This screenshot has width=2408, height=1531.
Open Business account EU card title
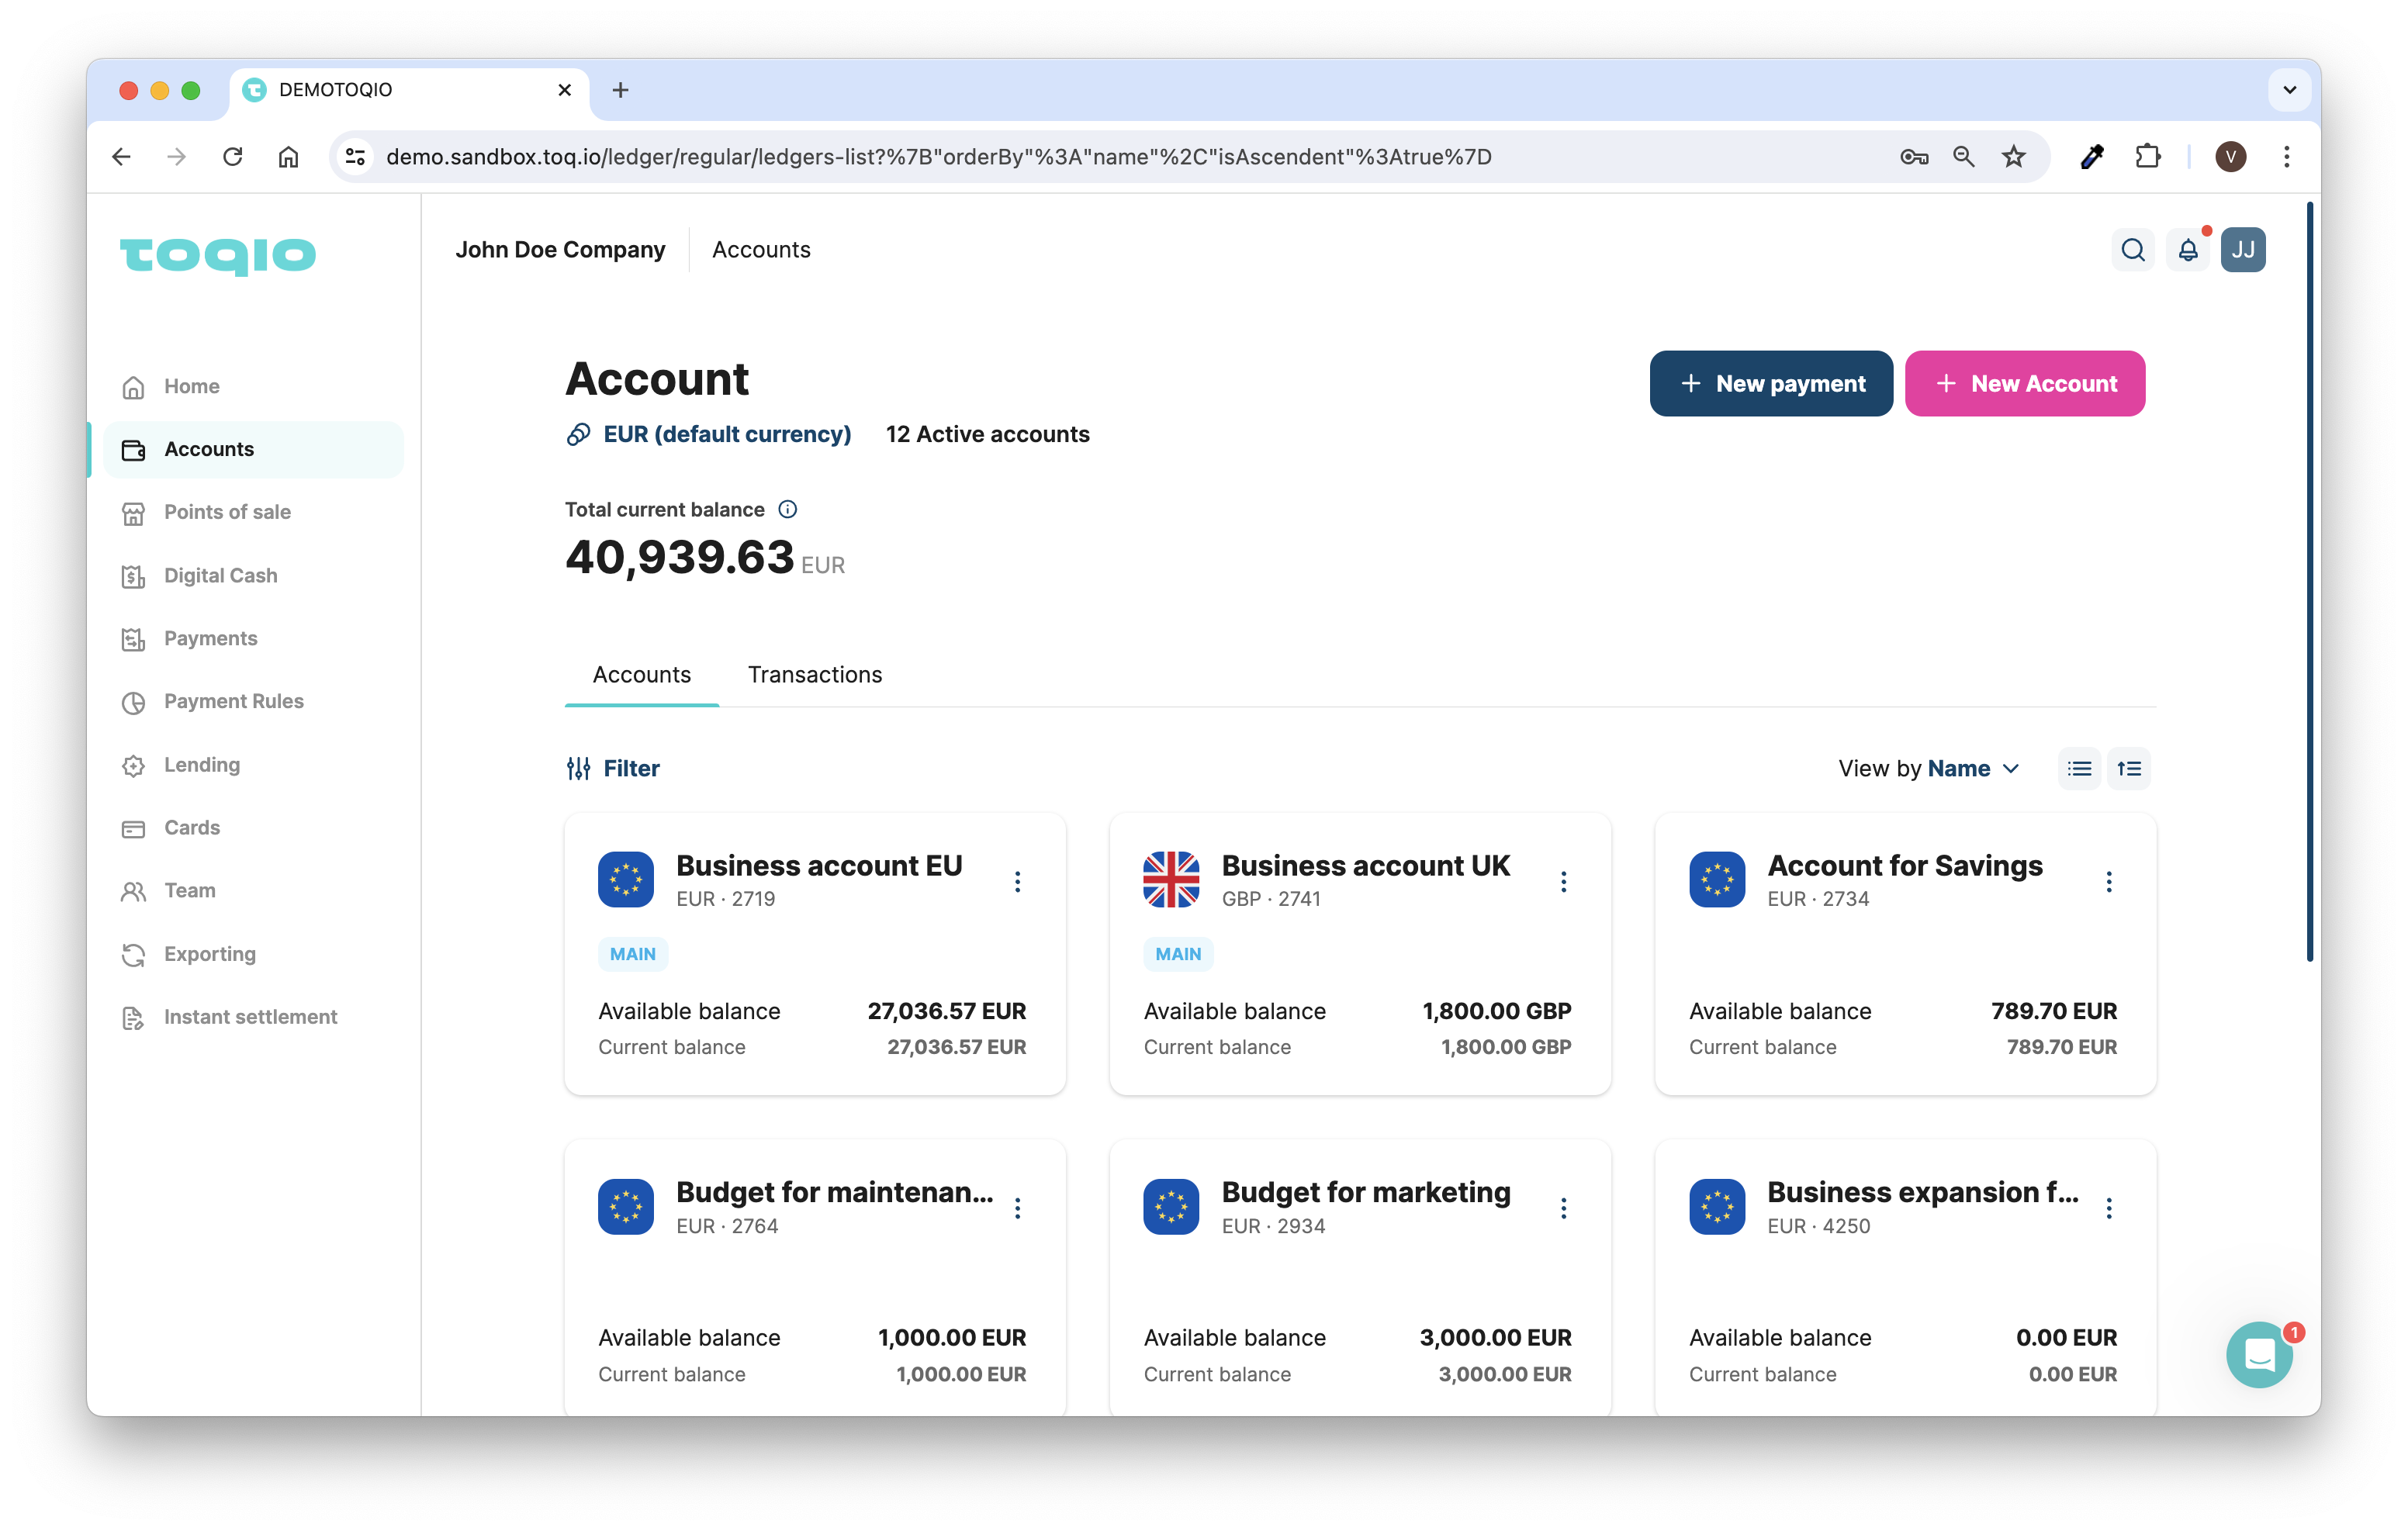pyautogui.click(x=819, y=866)
